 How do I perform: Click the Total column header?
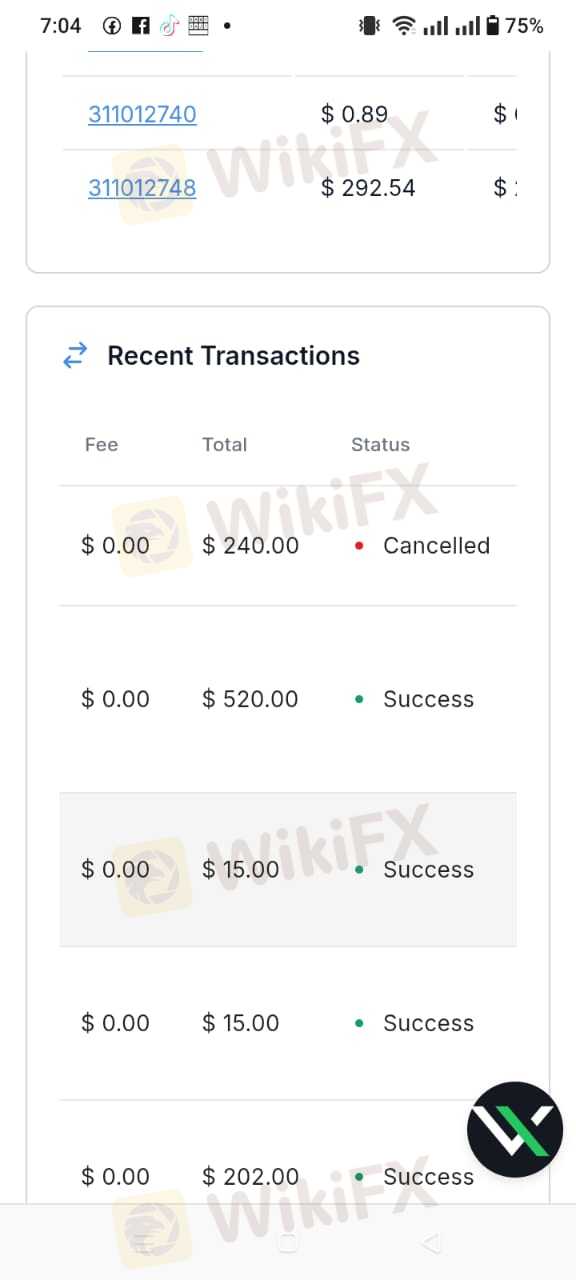(224, 445)
